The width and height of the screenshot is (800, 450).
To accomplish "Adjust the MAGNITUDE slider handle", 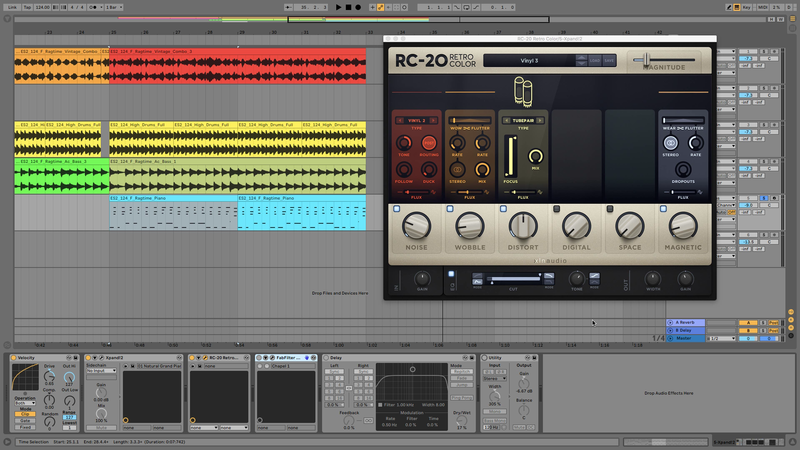I will click(x=646, y=60).
